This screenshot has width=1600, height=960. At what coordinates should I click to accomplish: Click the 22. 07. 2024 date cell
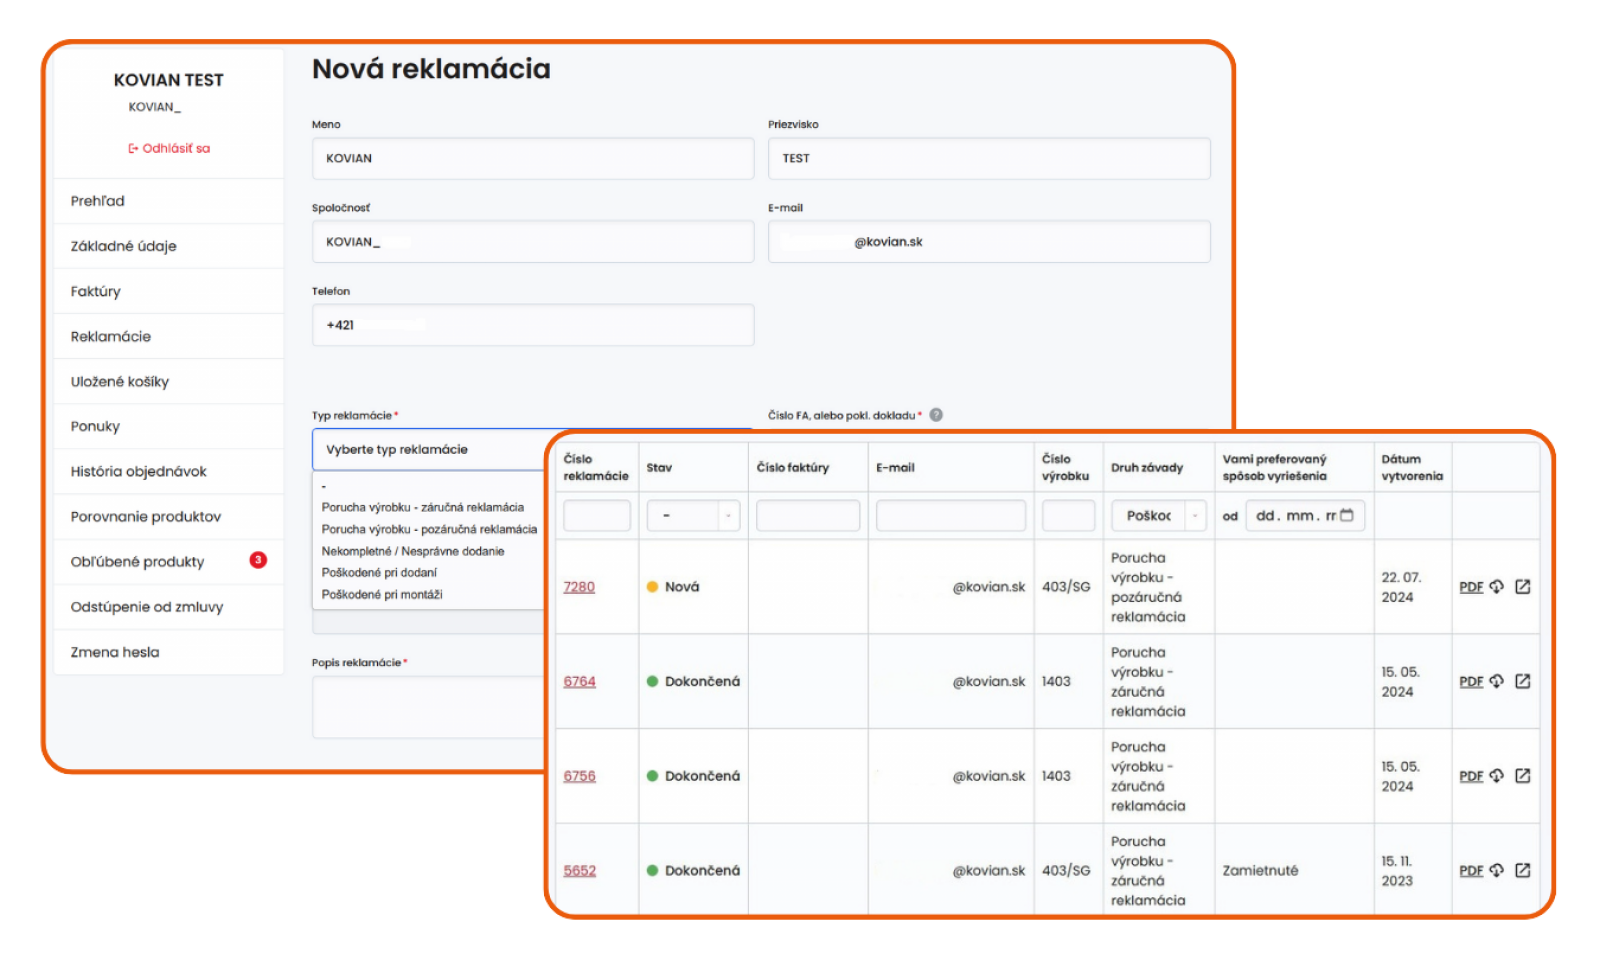coord(1401,587)
